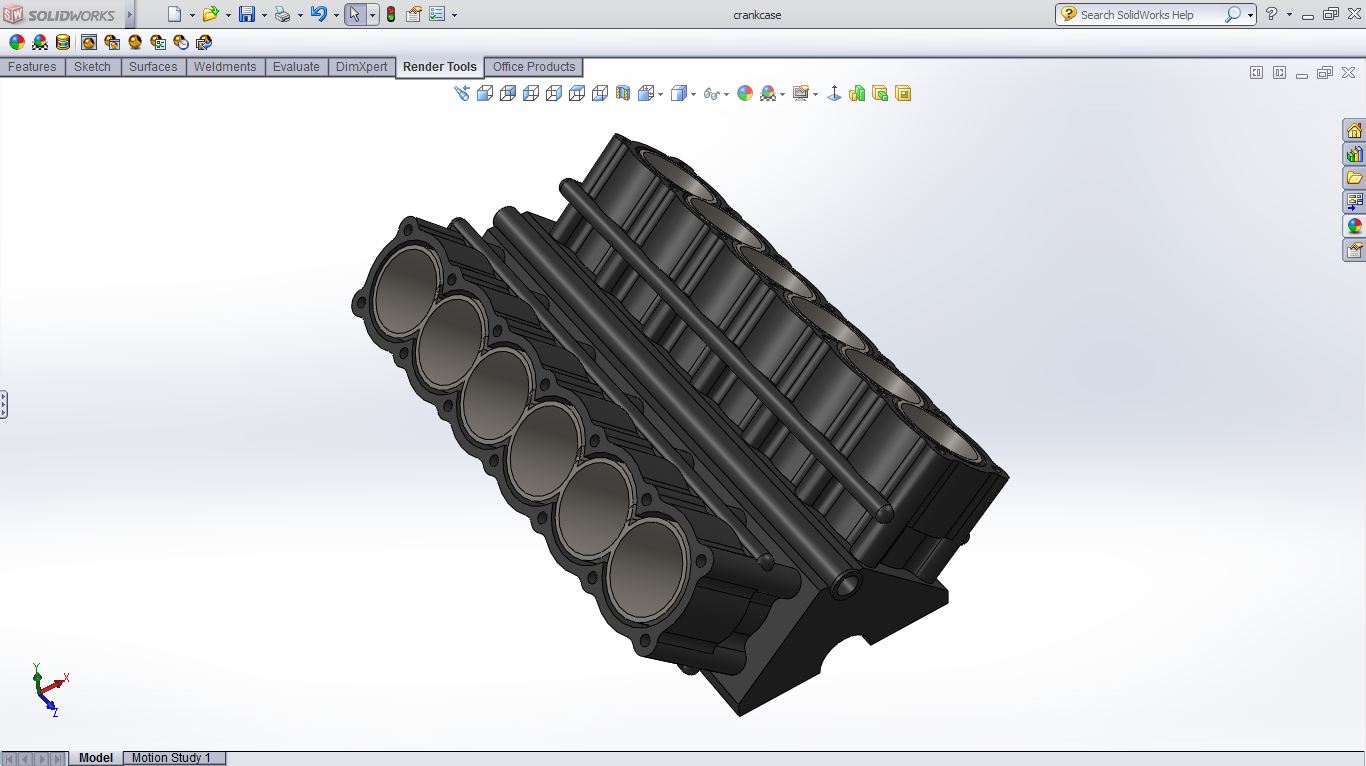Open Design Library icon in task pane
The height and width of the screenshot is (766, 1366).
(1354, 155)
